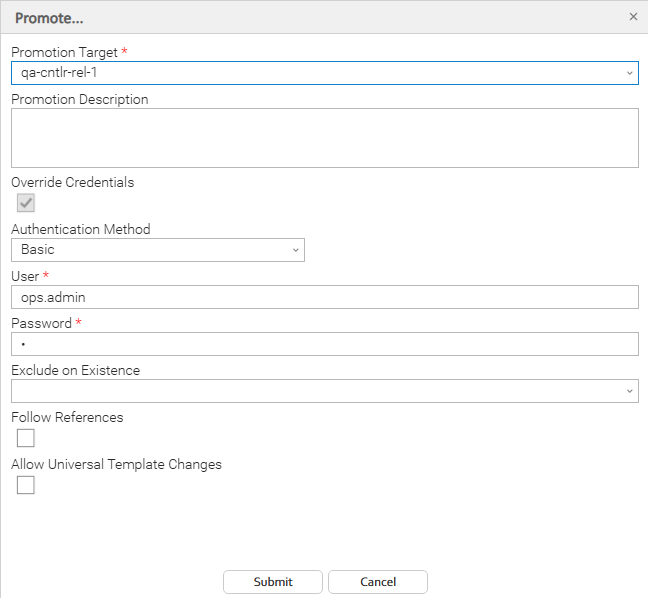Click the User field containing ops.admin

point(324,297)
